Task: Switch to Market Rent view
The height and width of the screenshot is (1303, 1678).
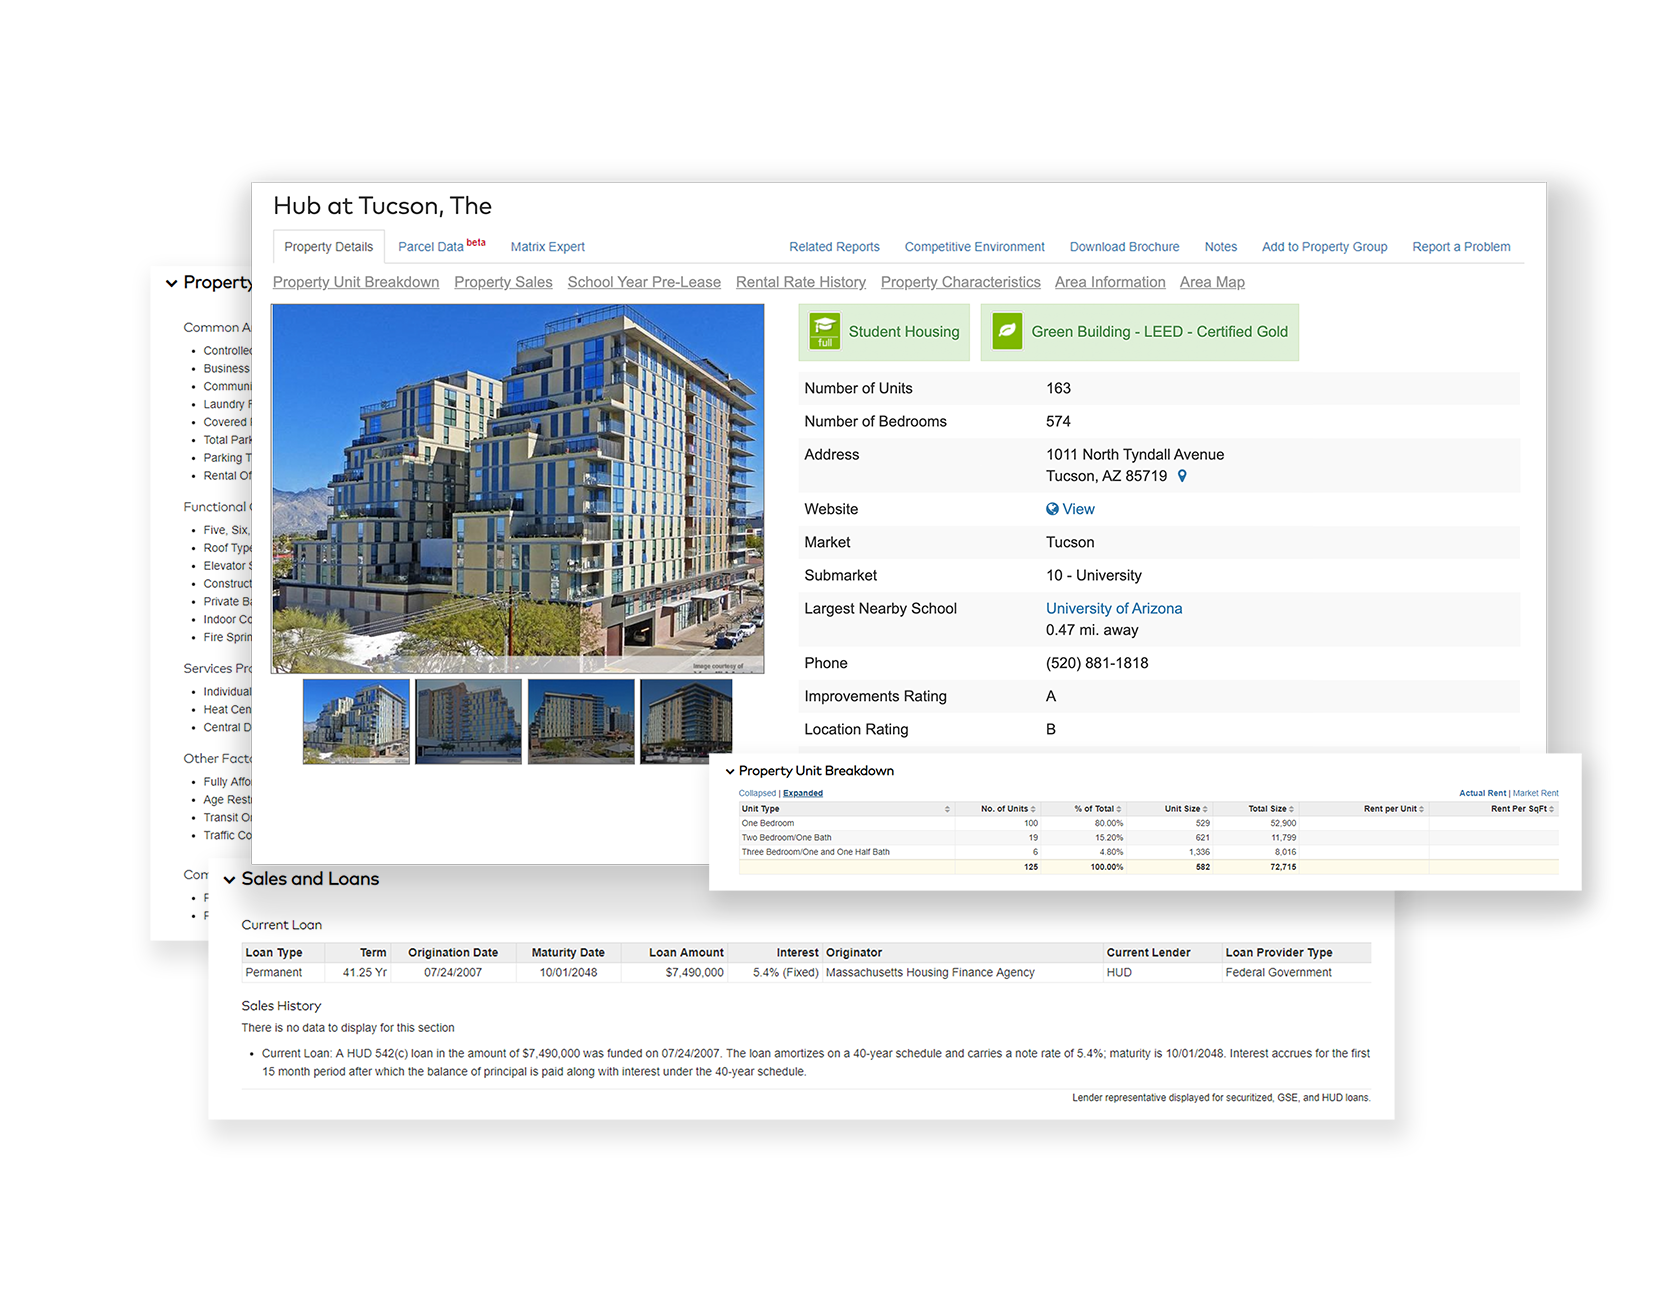Action: [x=1535, y=792]
